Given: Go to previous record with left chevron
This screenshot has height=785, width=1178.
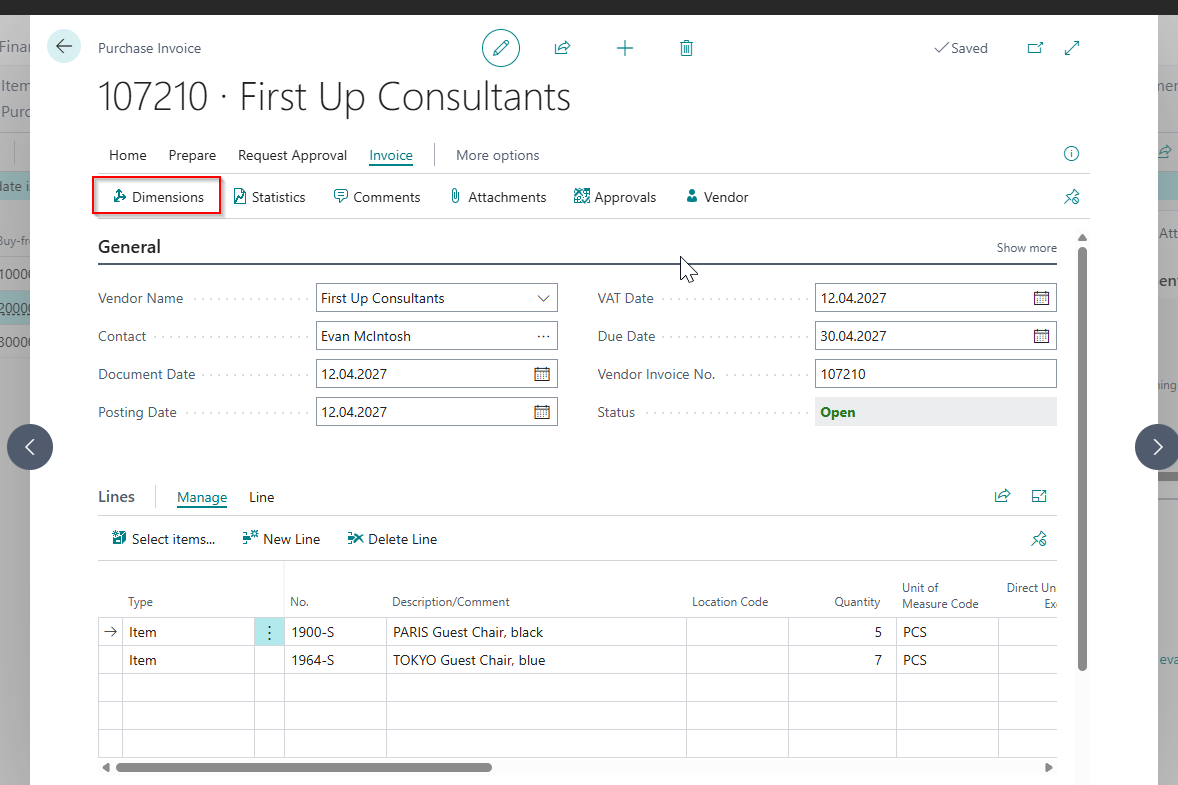Looking at the screenshot, I should pos(30,447).
